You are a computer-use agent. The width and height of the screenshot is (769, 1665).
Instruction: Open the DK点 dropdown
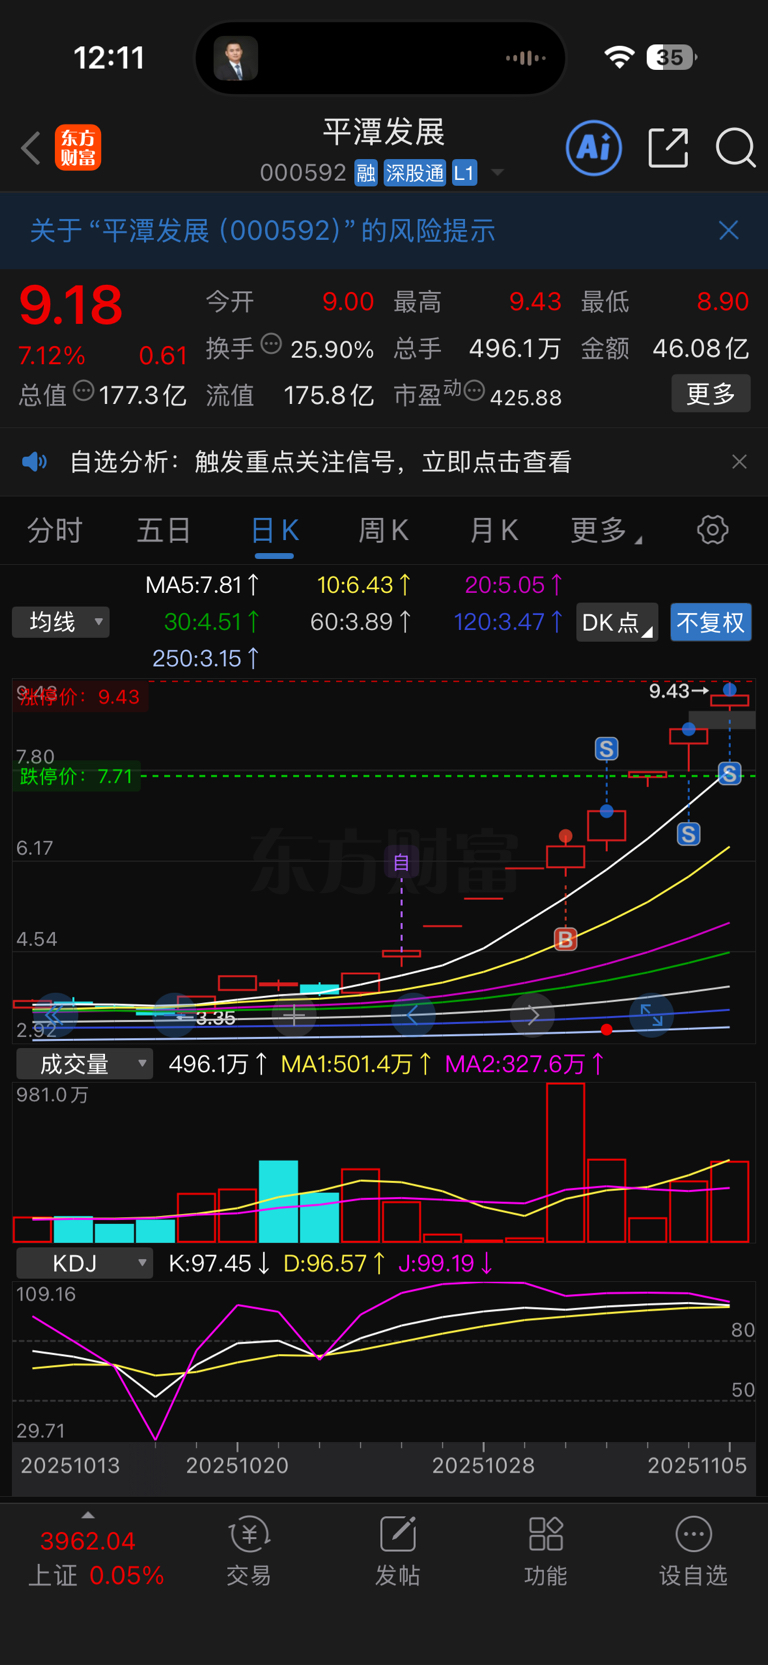617,622
